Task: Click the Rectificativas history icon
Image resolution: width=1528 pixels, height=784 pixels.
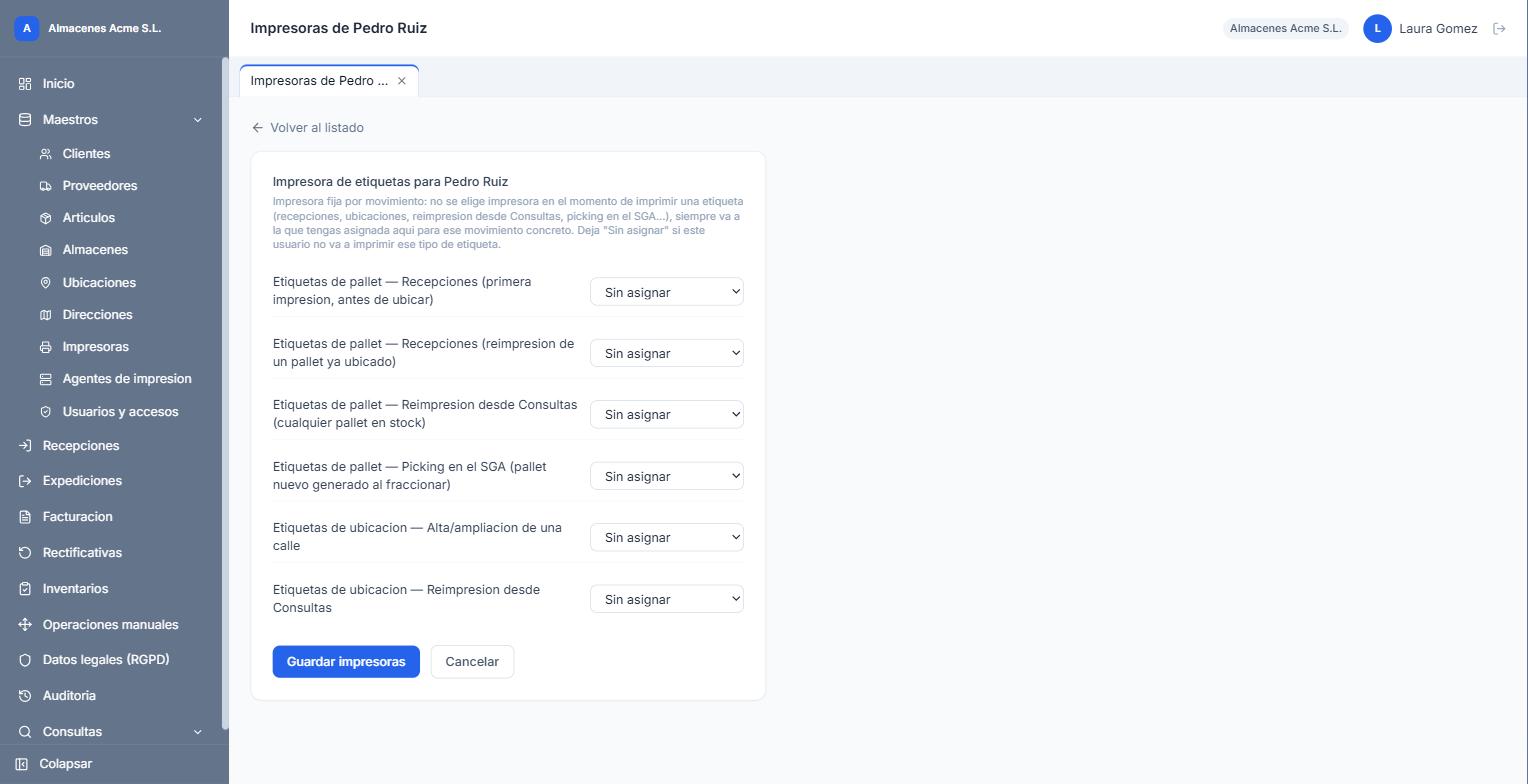Action: (25, 553)
